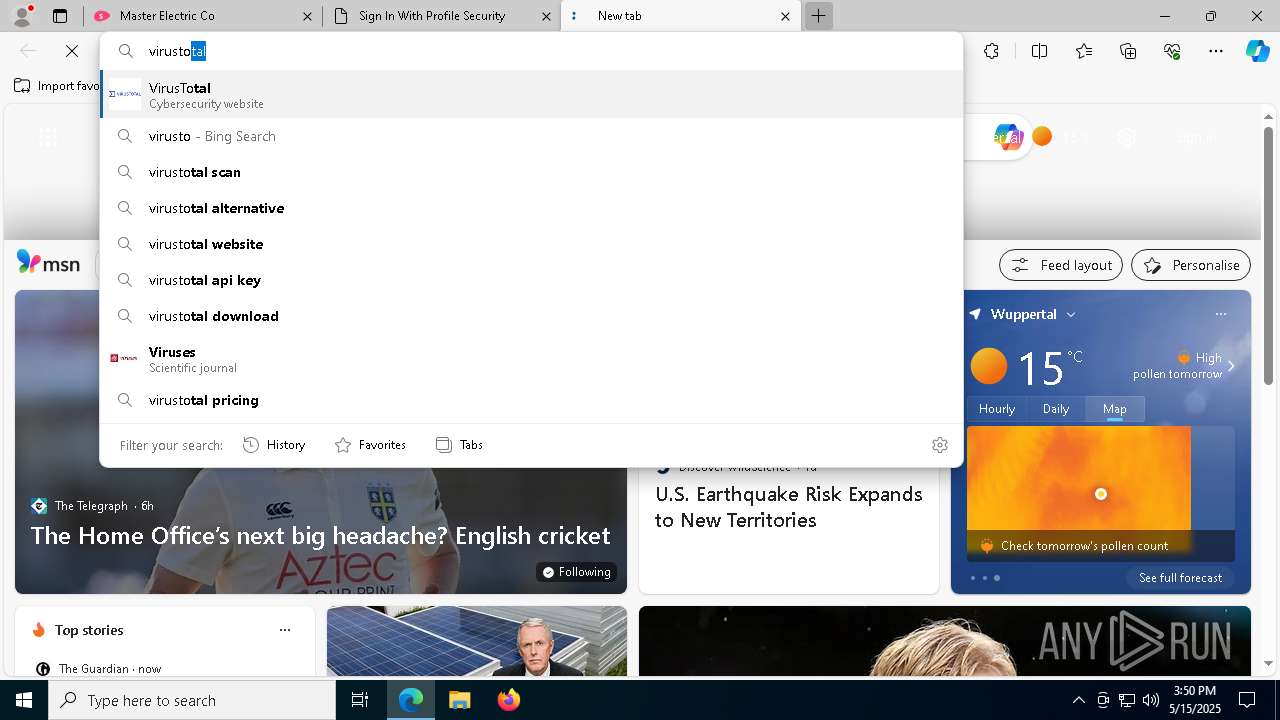This screenshot has height=720, width=1280.
Task: Switch weather to Daily tab
Action: point(1056,409)
